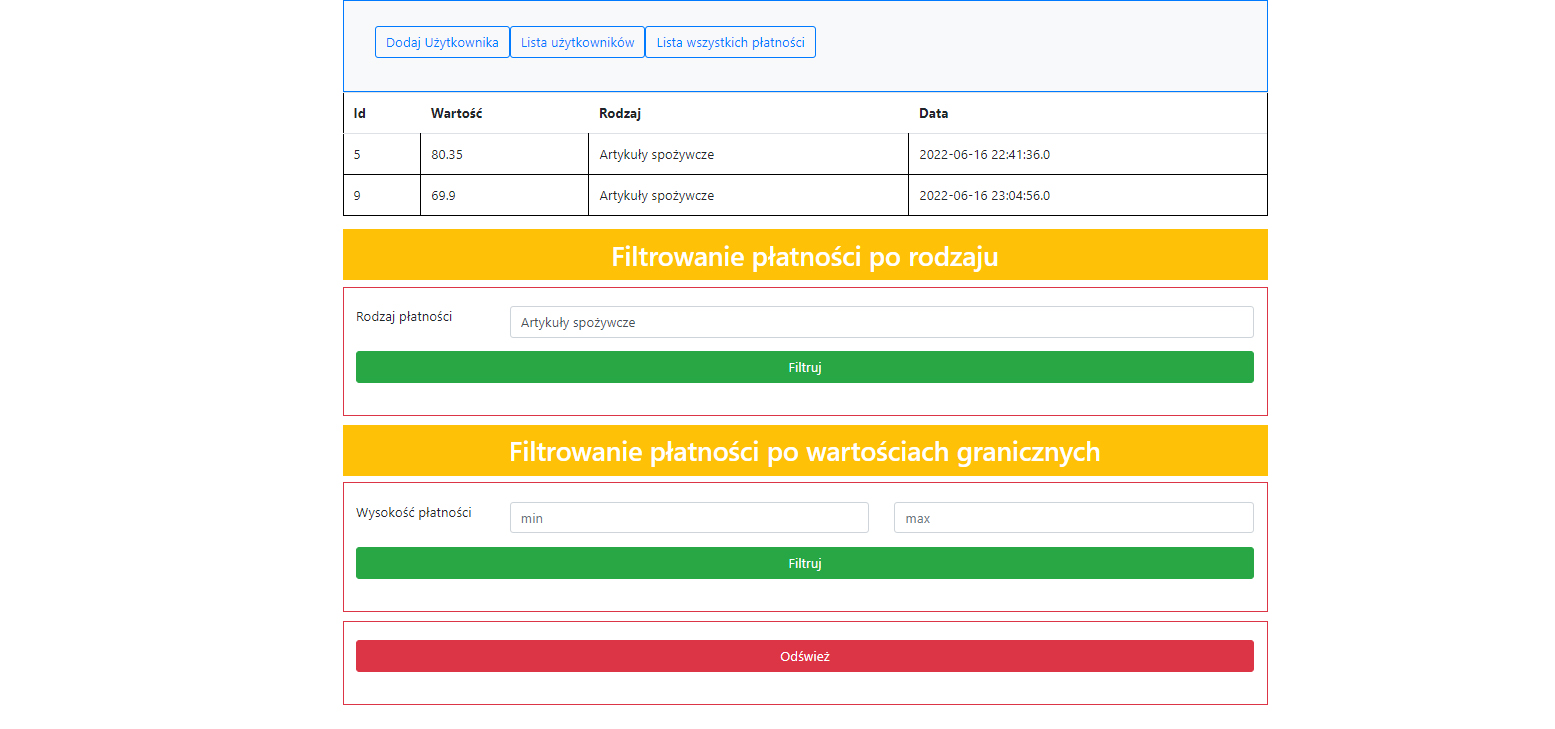Click the Id cell showing 5
The image size is (1555, 729).
tap(382, 154)
